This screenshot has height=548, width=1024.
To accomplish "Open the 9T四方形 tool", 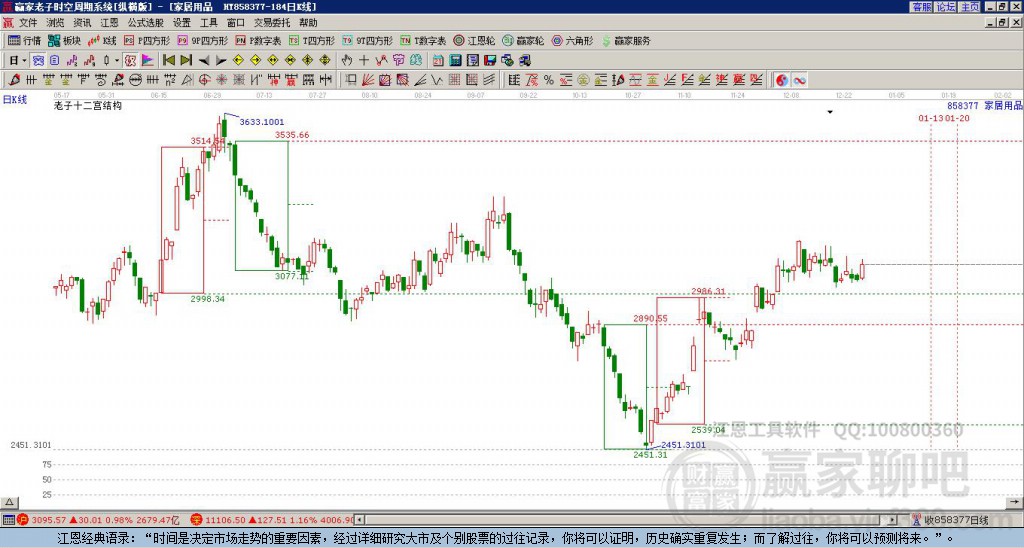I will (367, 40).
